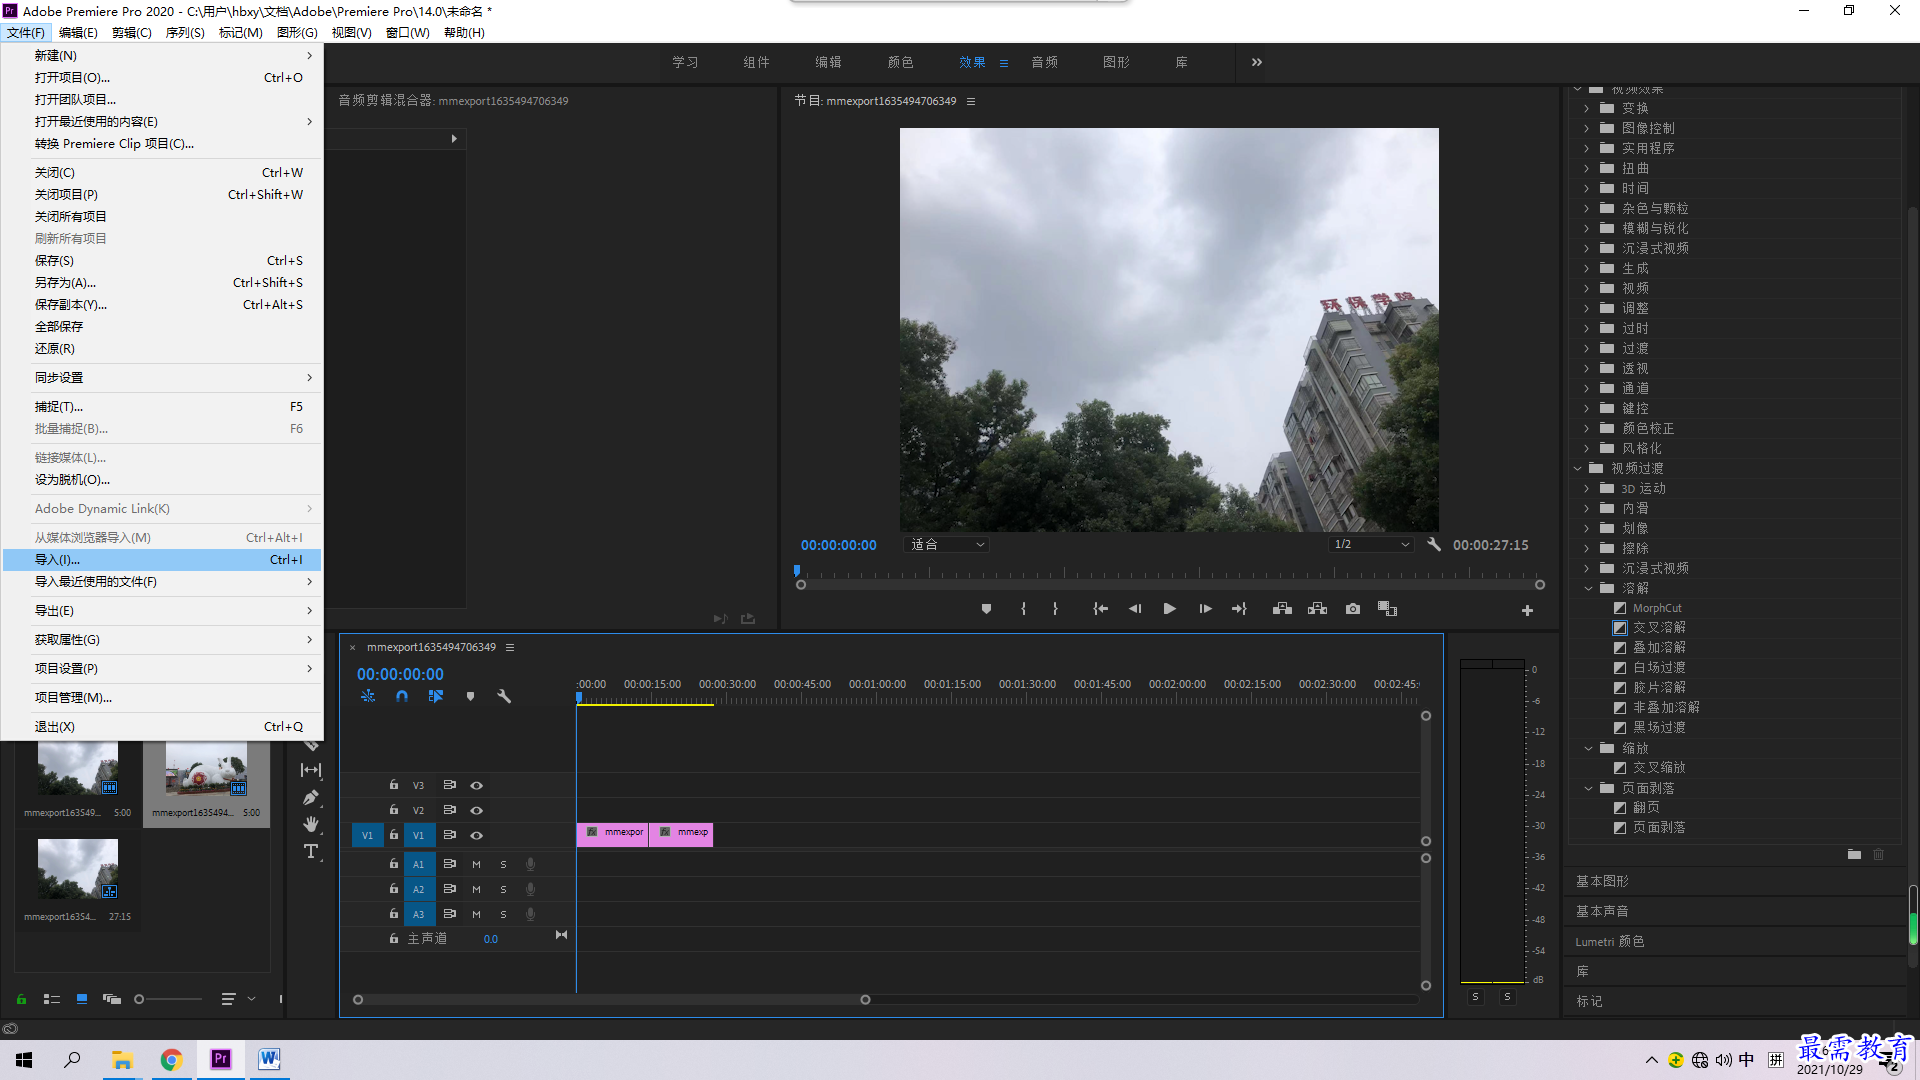Open the 序列(S) menu
Viewport: 1920px width, 1080px height.
tap(185, 33)
